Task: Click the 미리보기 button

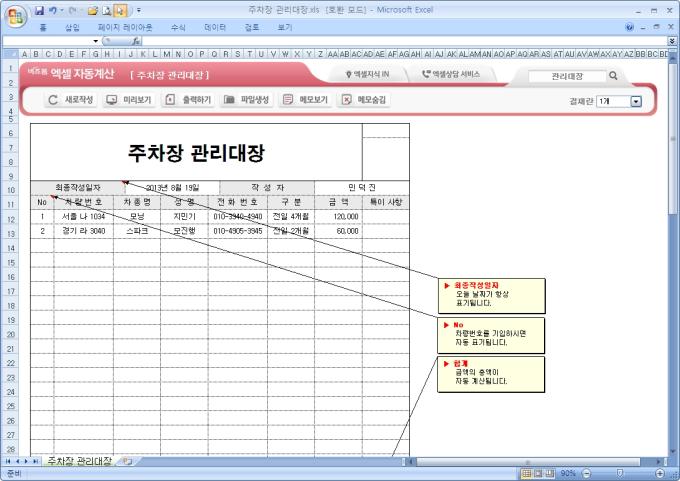Action: tap(129, 100)
